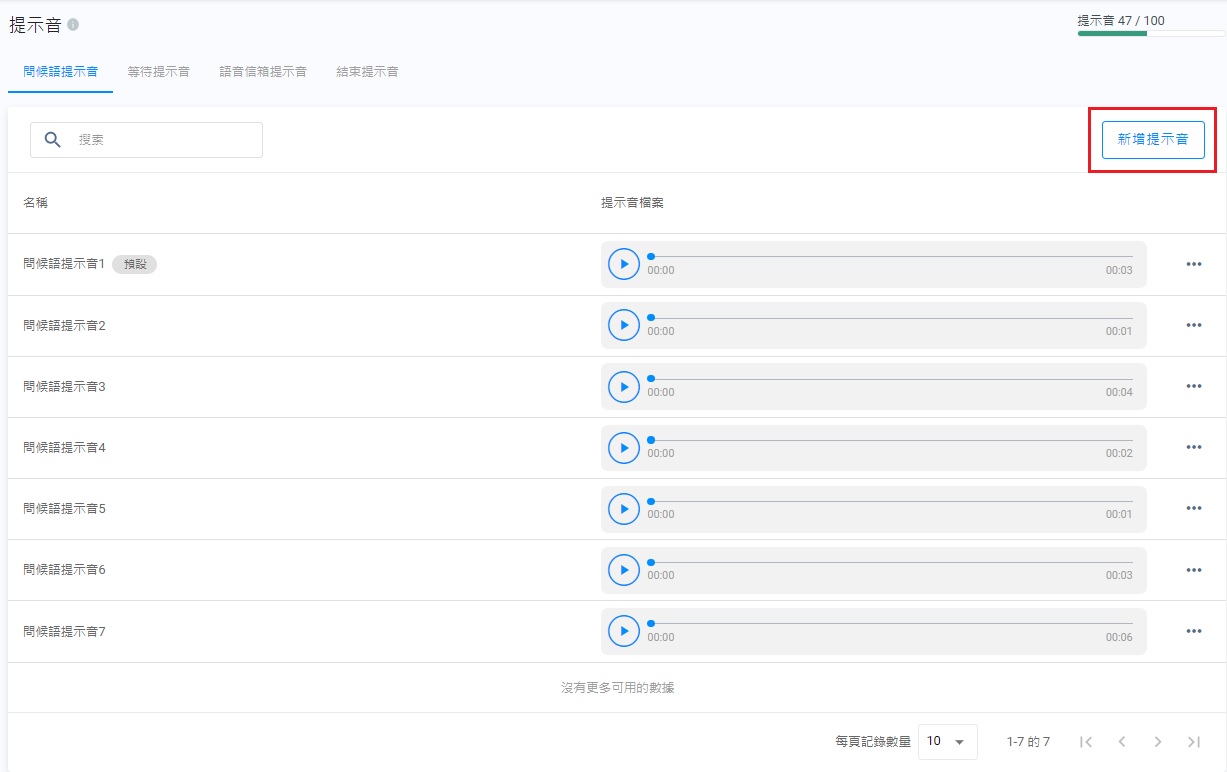
Task: Play the 問候語提示音5 audio
Action: pos(623,508)
